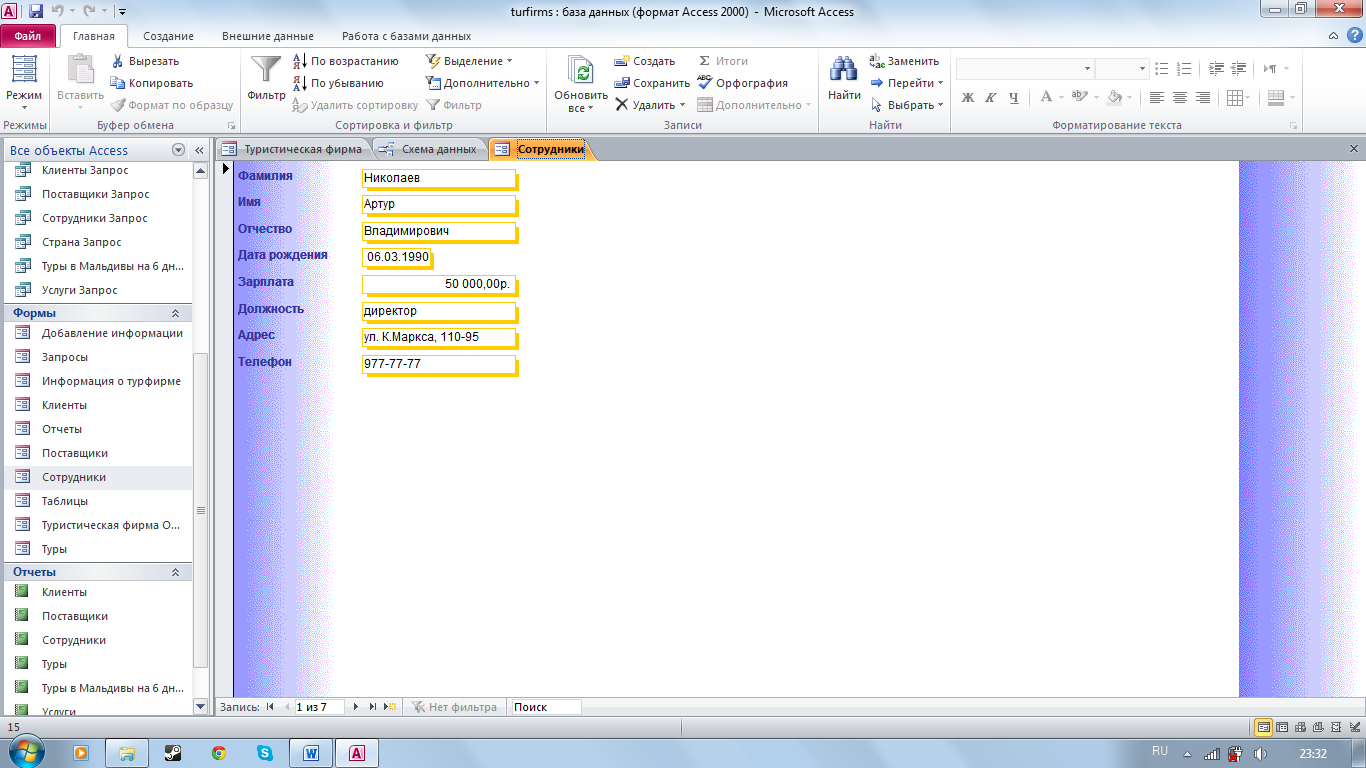This screenshot has height=768, width=1366.
Task: Sort descending with По убыванию
Action: (x=338, y=83)
